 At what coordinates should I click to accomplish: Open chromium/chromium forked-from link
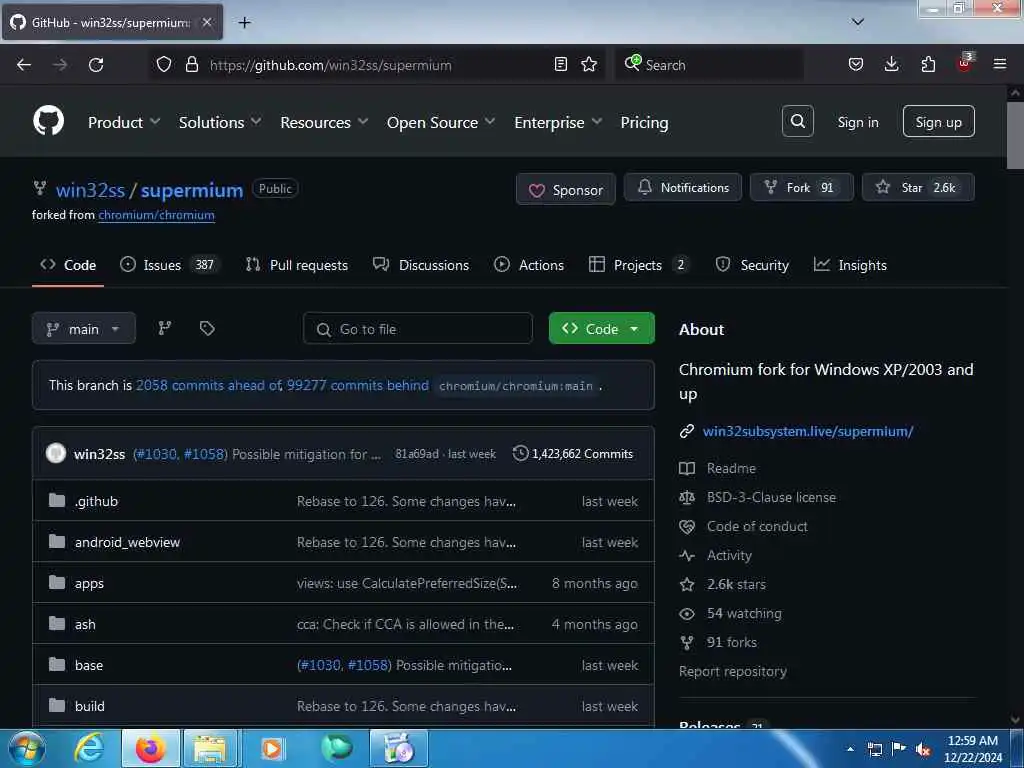[x=156, y=215]
